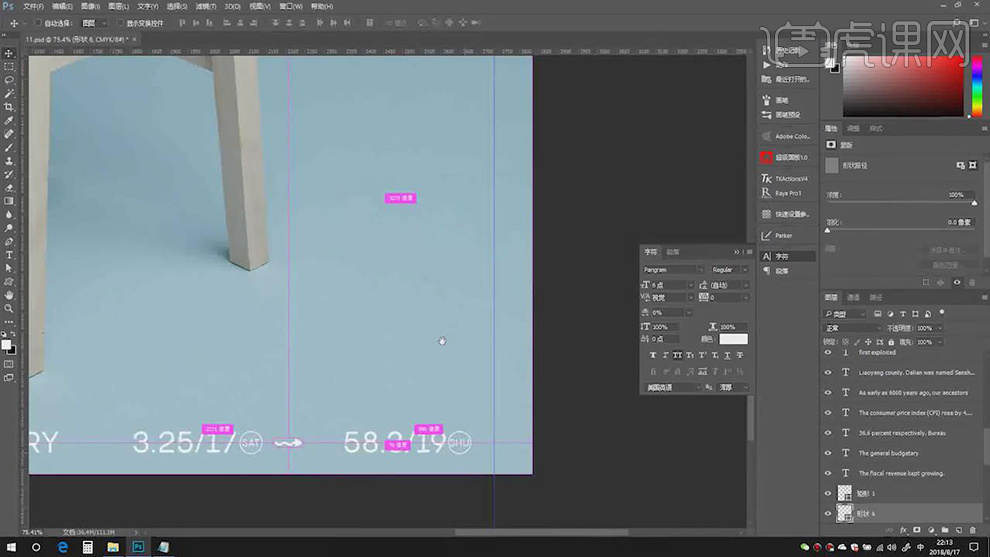Select the Crop tool

9,107
